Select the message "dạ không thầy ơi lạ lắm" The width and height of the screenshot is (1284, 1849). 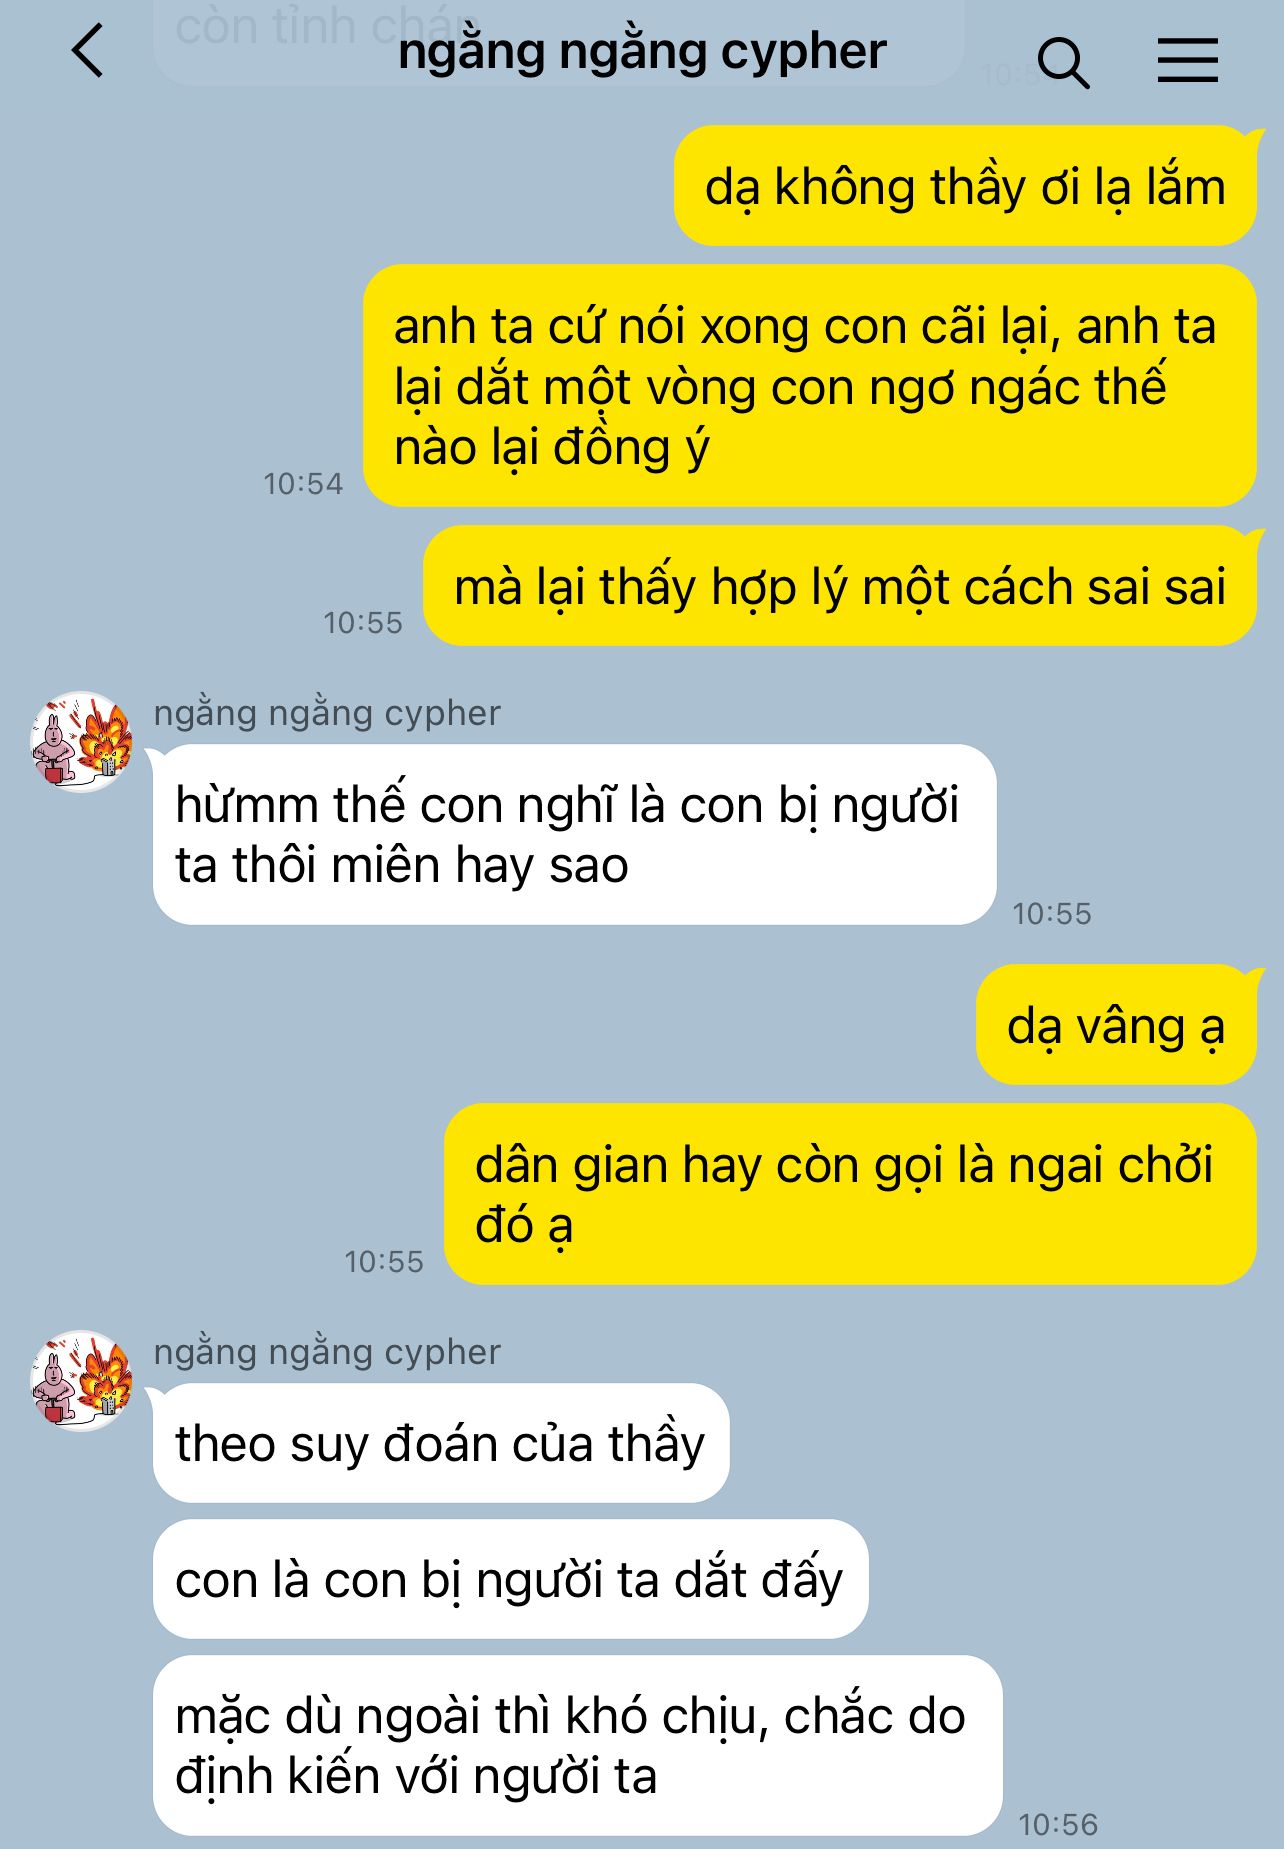(965, 186)
